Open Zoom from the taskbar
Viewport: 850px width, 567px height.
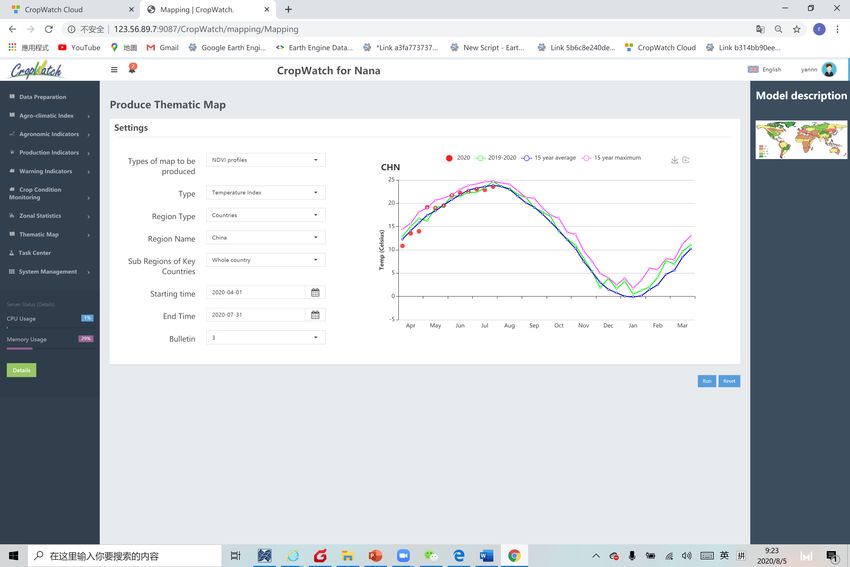tap(403, 556)
